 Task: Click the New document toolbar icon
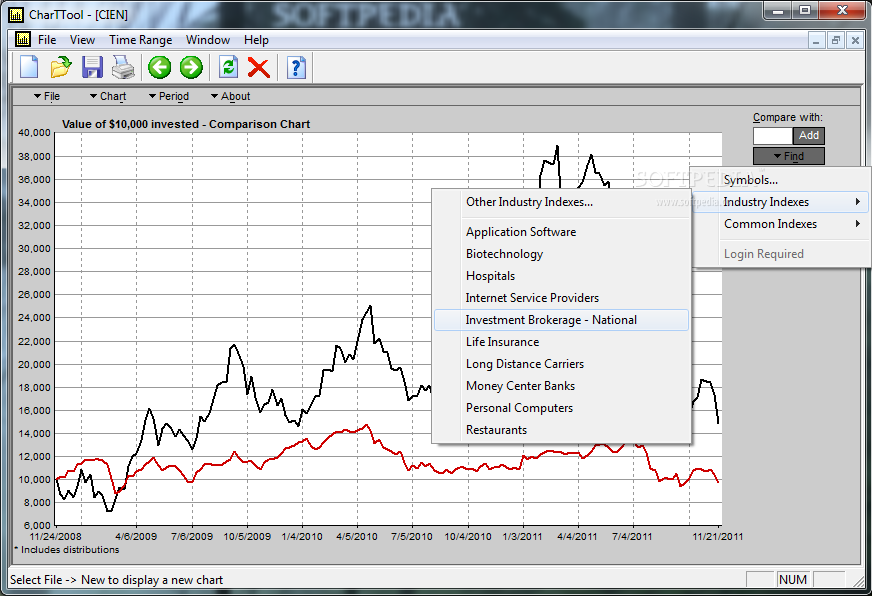tap(29, 67)
